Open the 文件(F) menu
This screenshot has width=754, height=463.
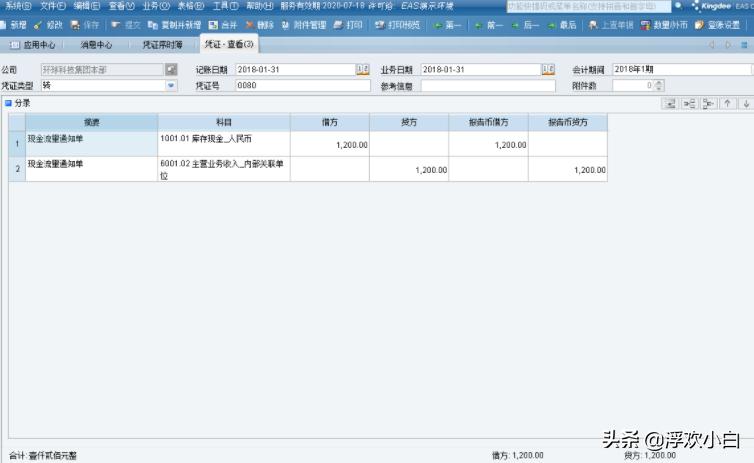click(52, 6)
